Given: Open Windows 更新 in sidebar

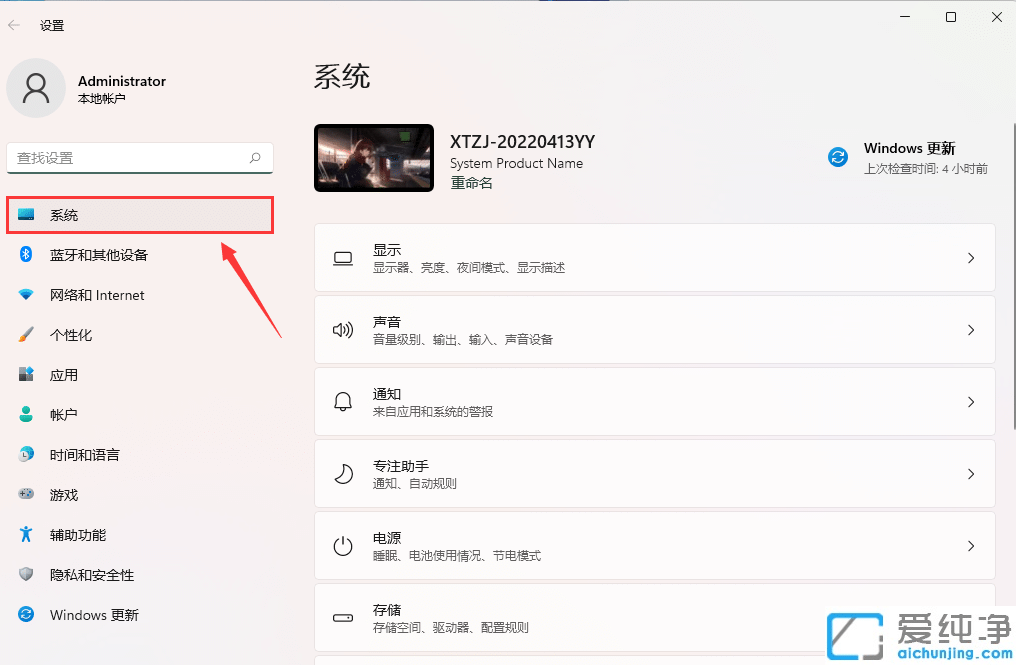Looking at the screenshot, I should pyautogui.click(x=140, y=614).
